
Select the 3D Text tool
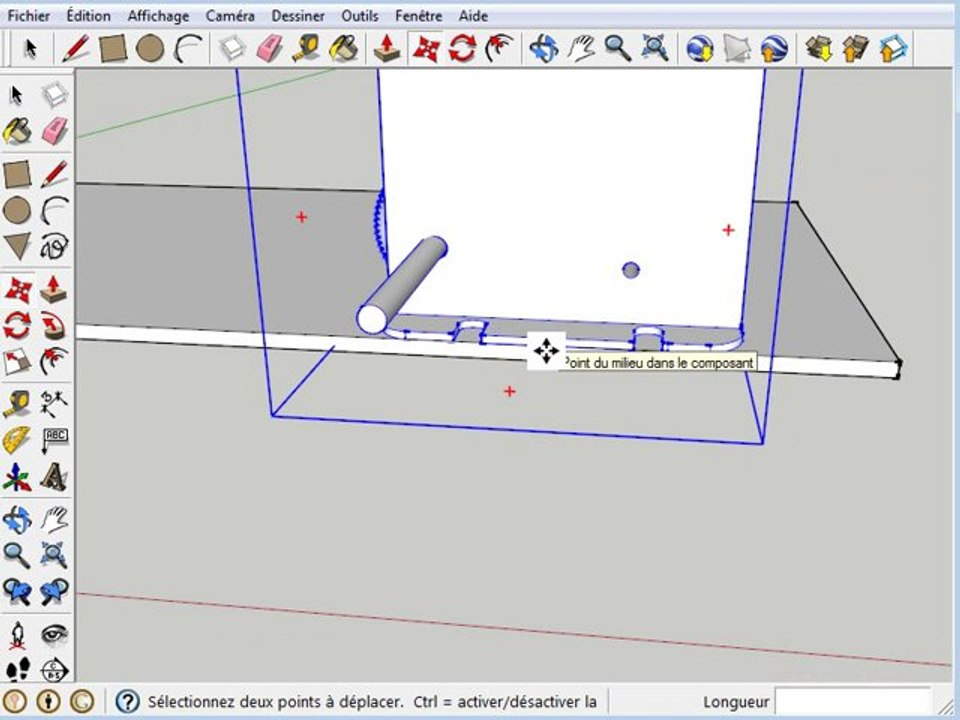[54, 477]
